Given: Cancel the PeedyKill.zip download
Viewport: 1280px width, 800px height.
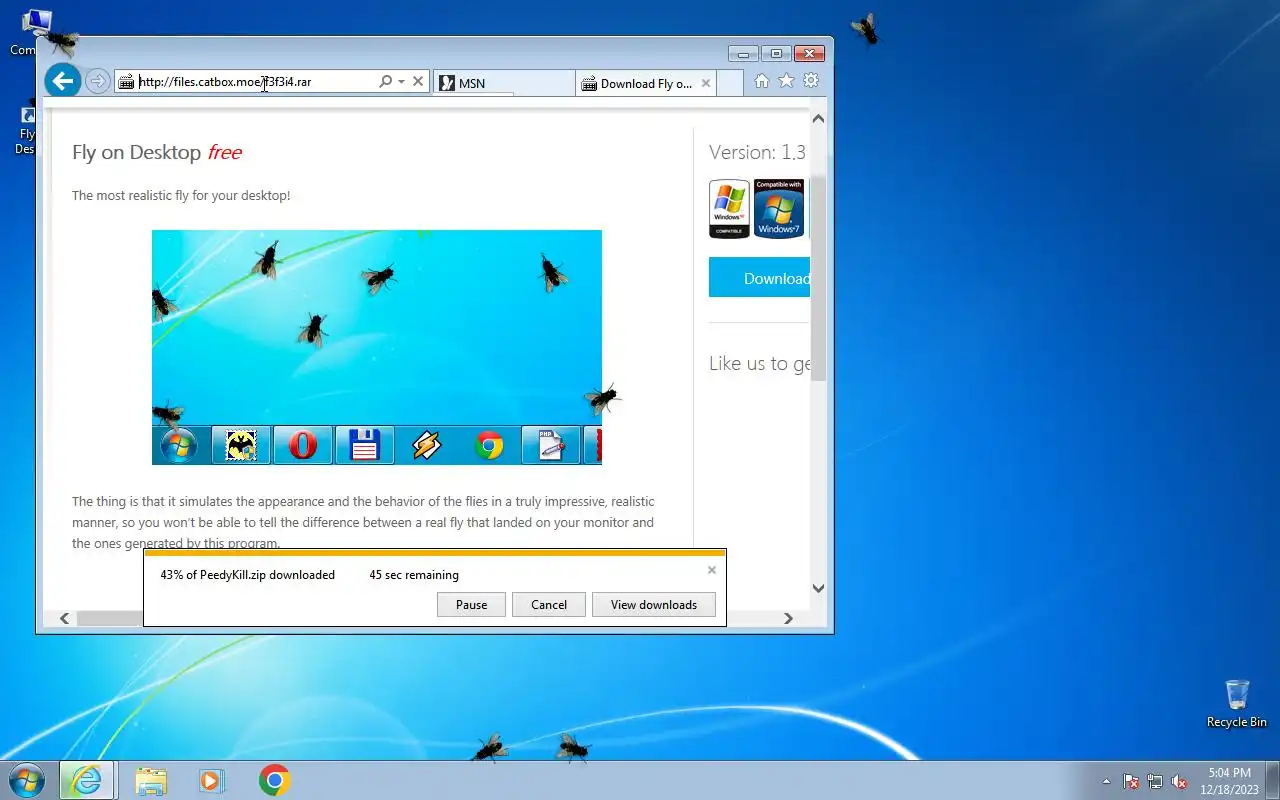Looking at the screenshot, I should pyautogui.click(x=549, y=604).
